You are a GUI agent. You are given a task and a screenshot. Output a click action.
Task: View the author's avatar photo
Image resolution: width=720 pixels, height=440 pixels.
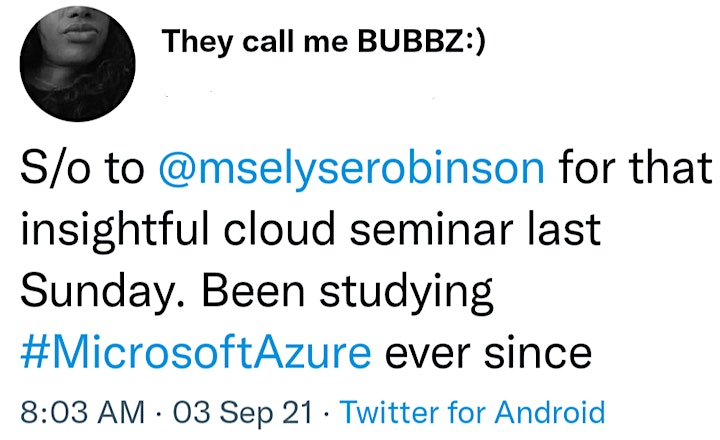(x=77, y=63)
